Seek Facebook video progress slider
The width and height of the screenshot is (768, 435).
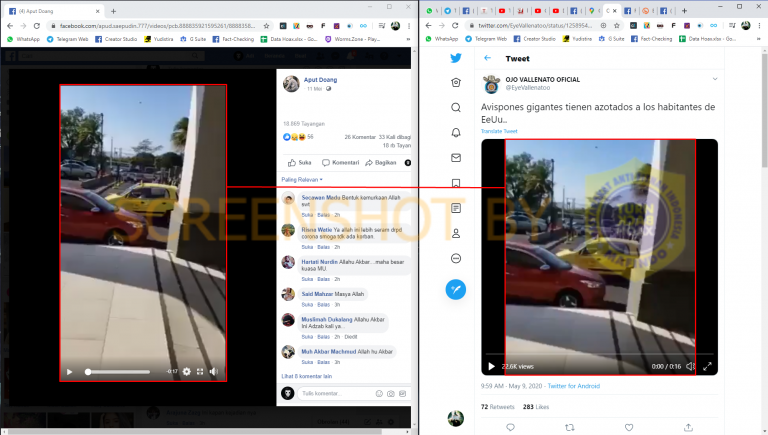click(x=118, y=372)
